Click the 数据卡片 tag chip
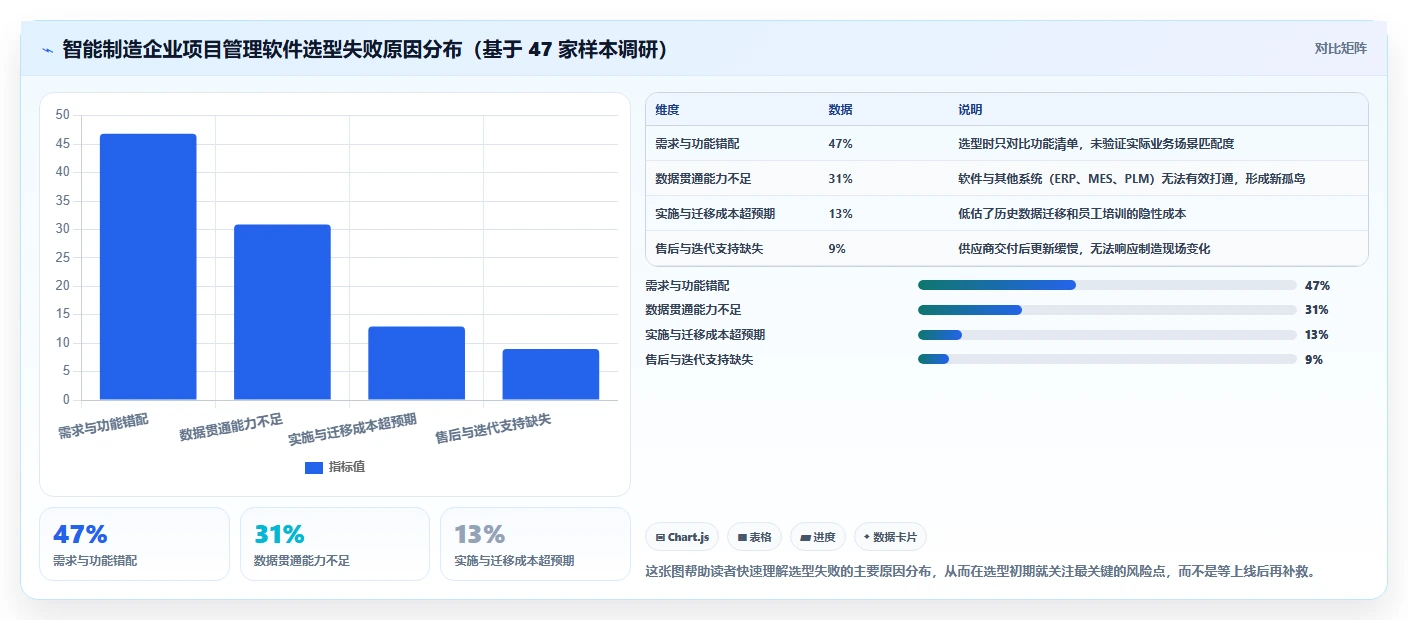 (890, 537)
